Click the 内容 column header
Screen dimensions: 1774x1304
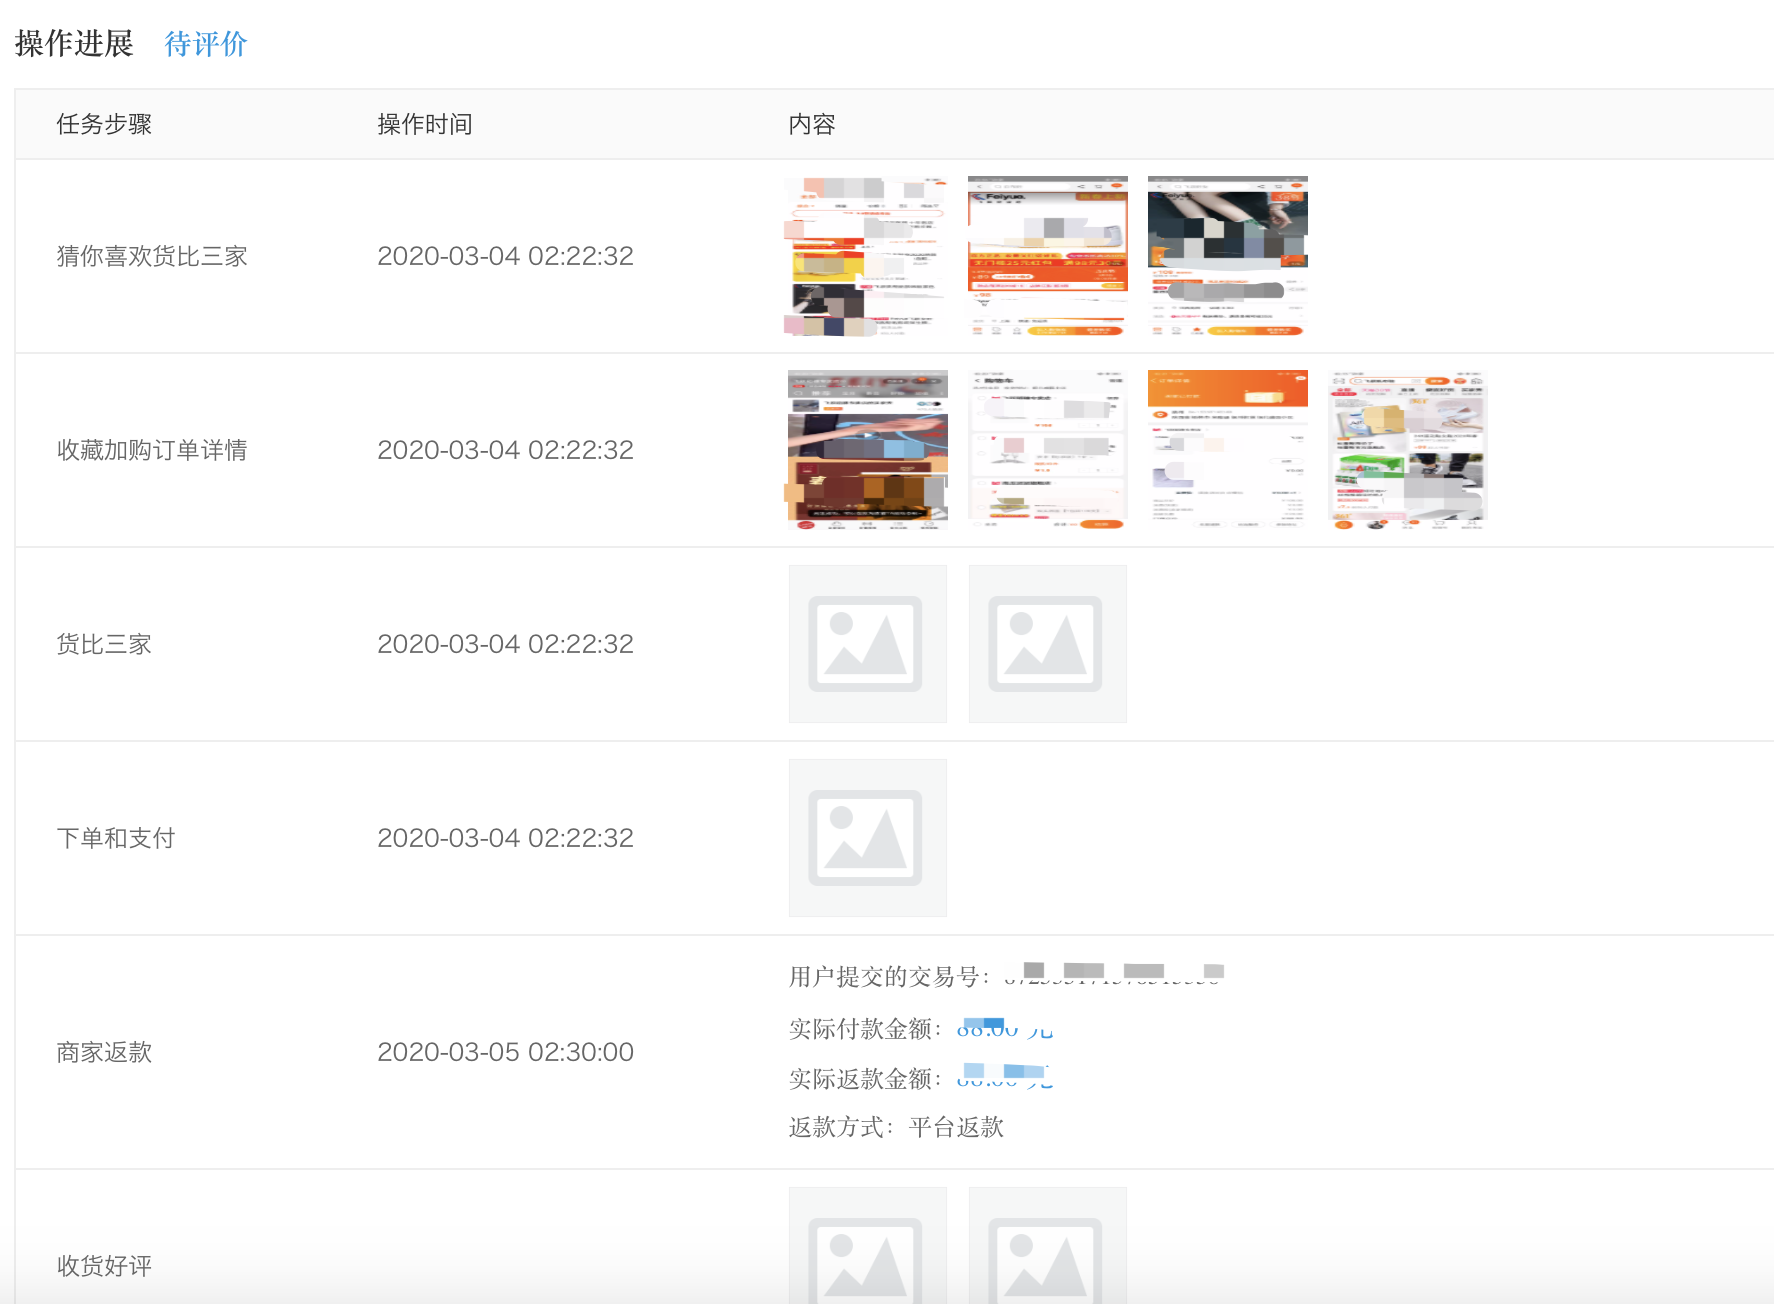(811, 124)
